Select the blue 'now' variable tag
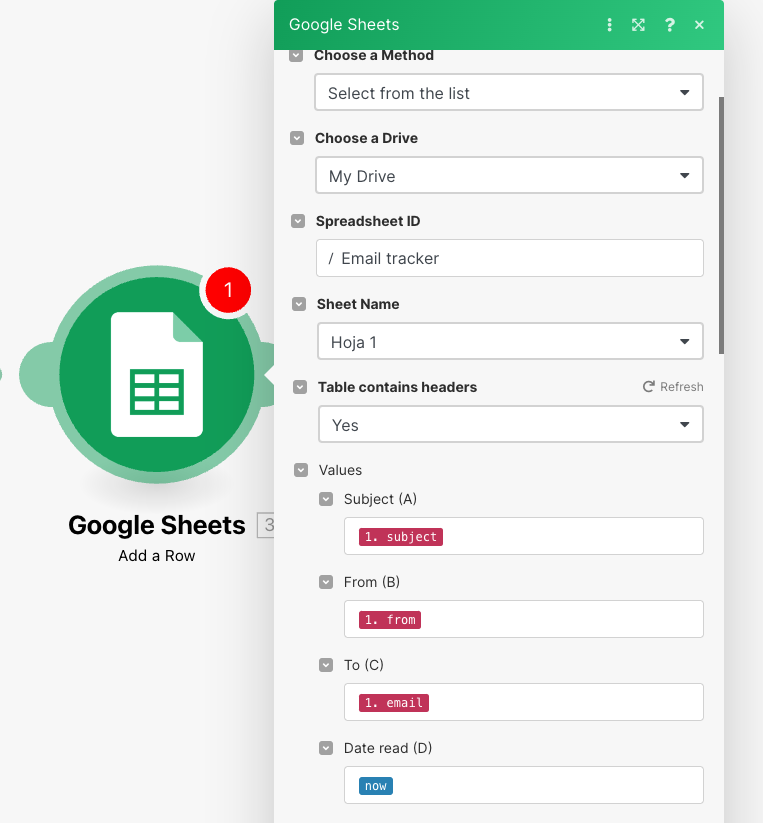The width and height of the screenshot is (763, 823). coord(376,786)
